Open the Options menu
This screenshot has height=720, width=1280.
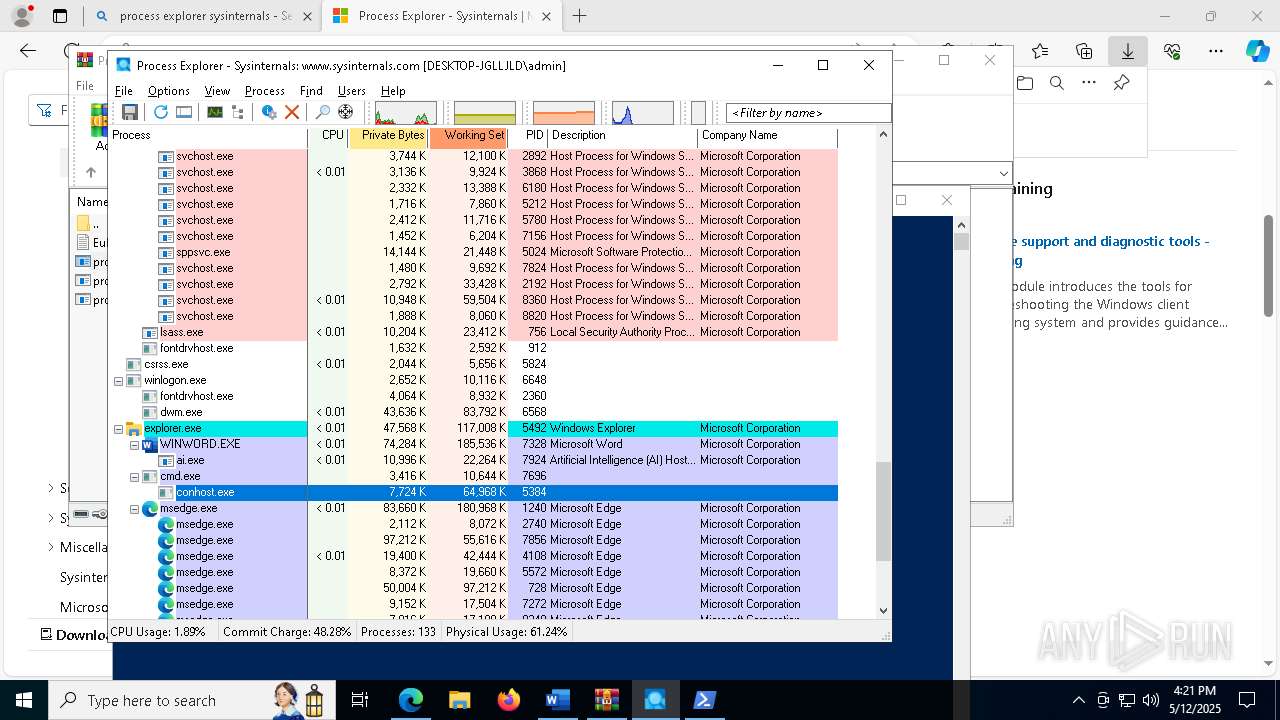[x=168, y=90]
